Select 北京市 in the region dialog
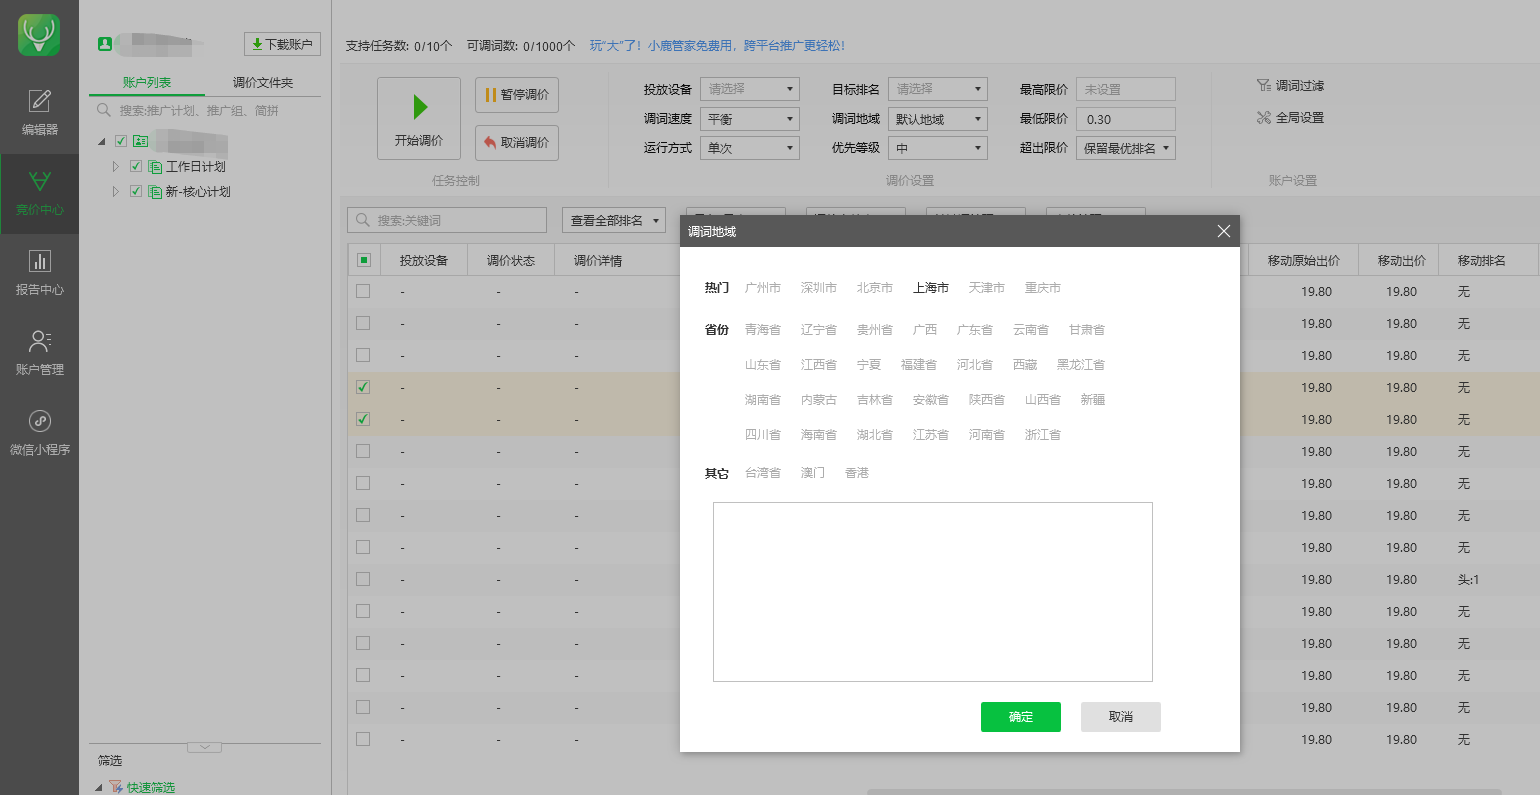The width and height of the screenshot is (1540, 795). (875, 288)
